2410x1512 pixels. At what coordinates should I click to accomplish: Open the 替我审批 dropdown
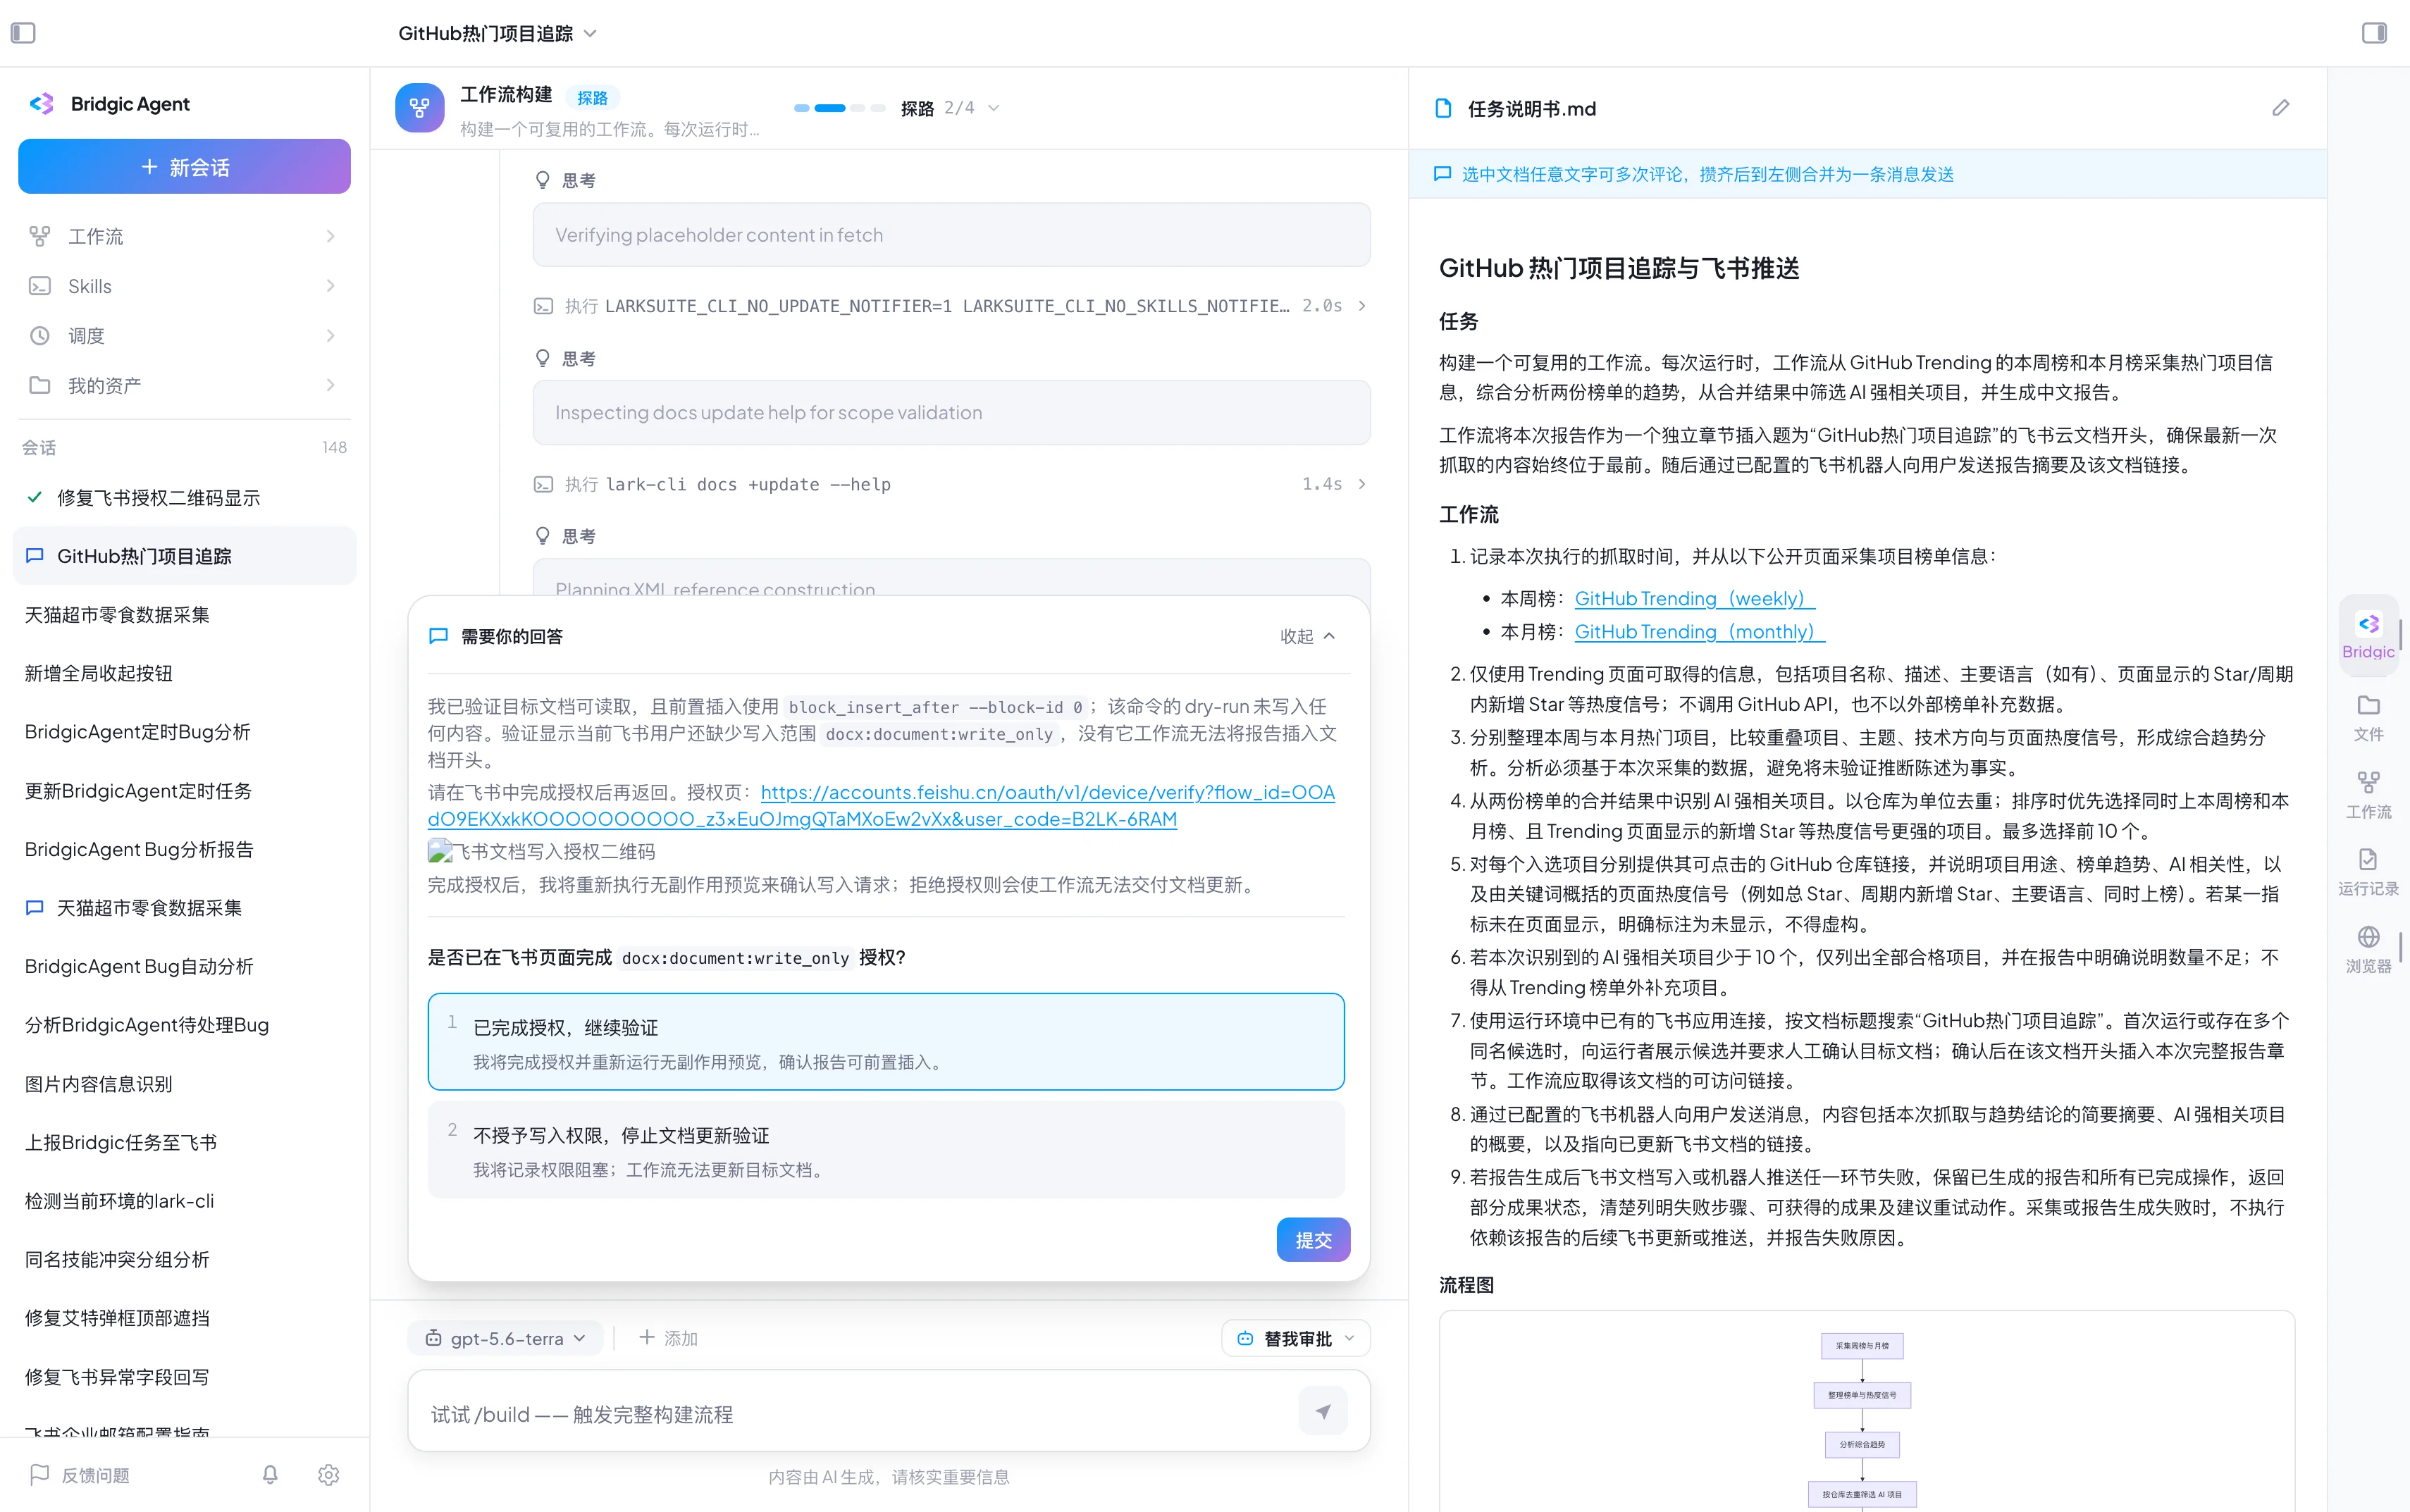click(1296, 1338)
